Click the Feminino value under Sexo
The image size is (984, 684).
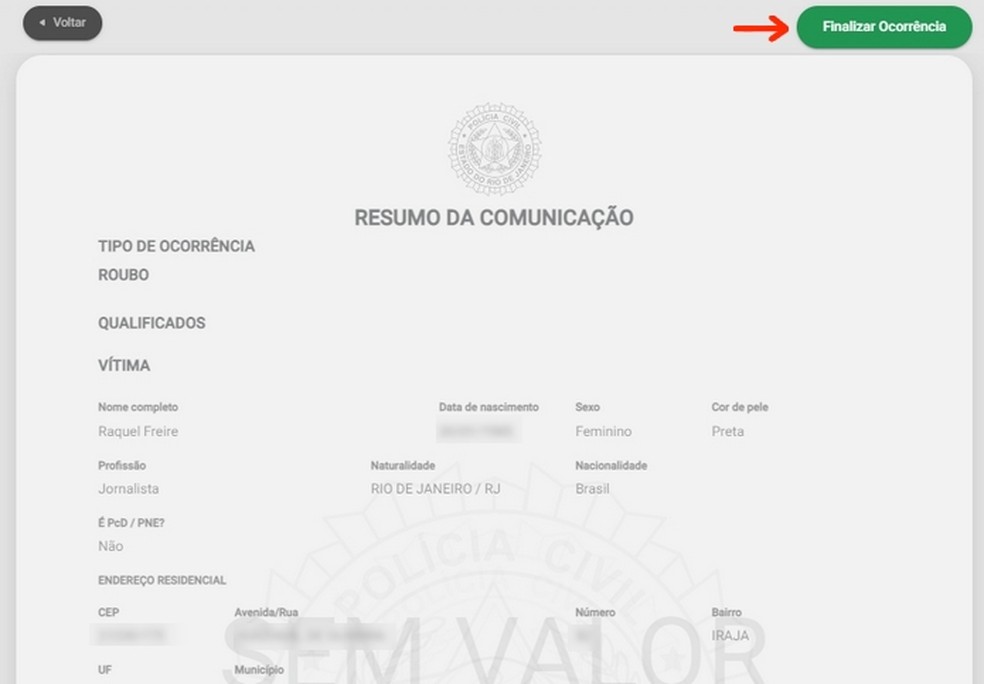pos(602,431)
